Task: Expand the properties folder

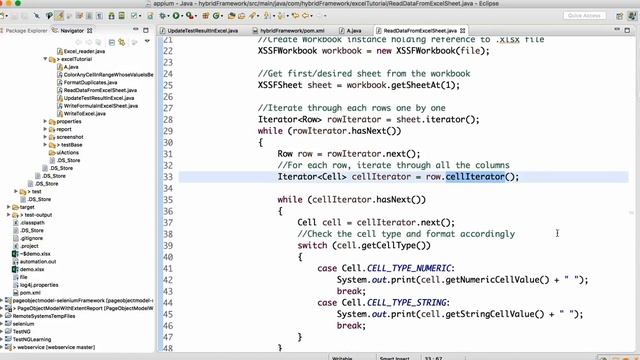Action: tap(45, 121)
